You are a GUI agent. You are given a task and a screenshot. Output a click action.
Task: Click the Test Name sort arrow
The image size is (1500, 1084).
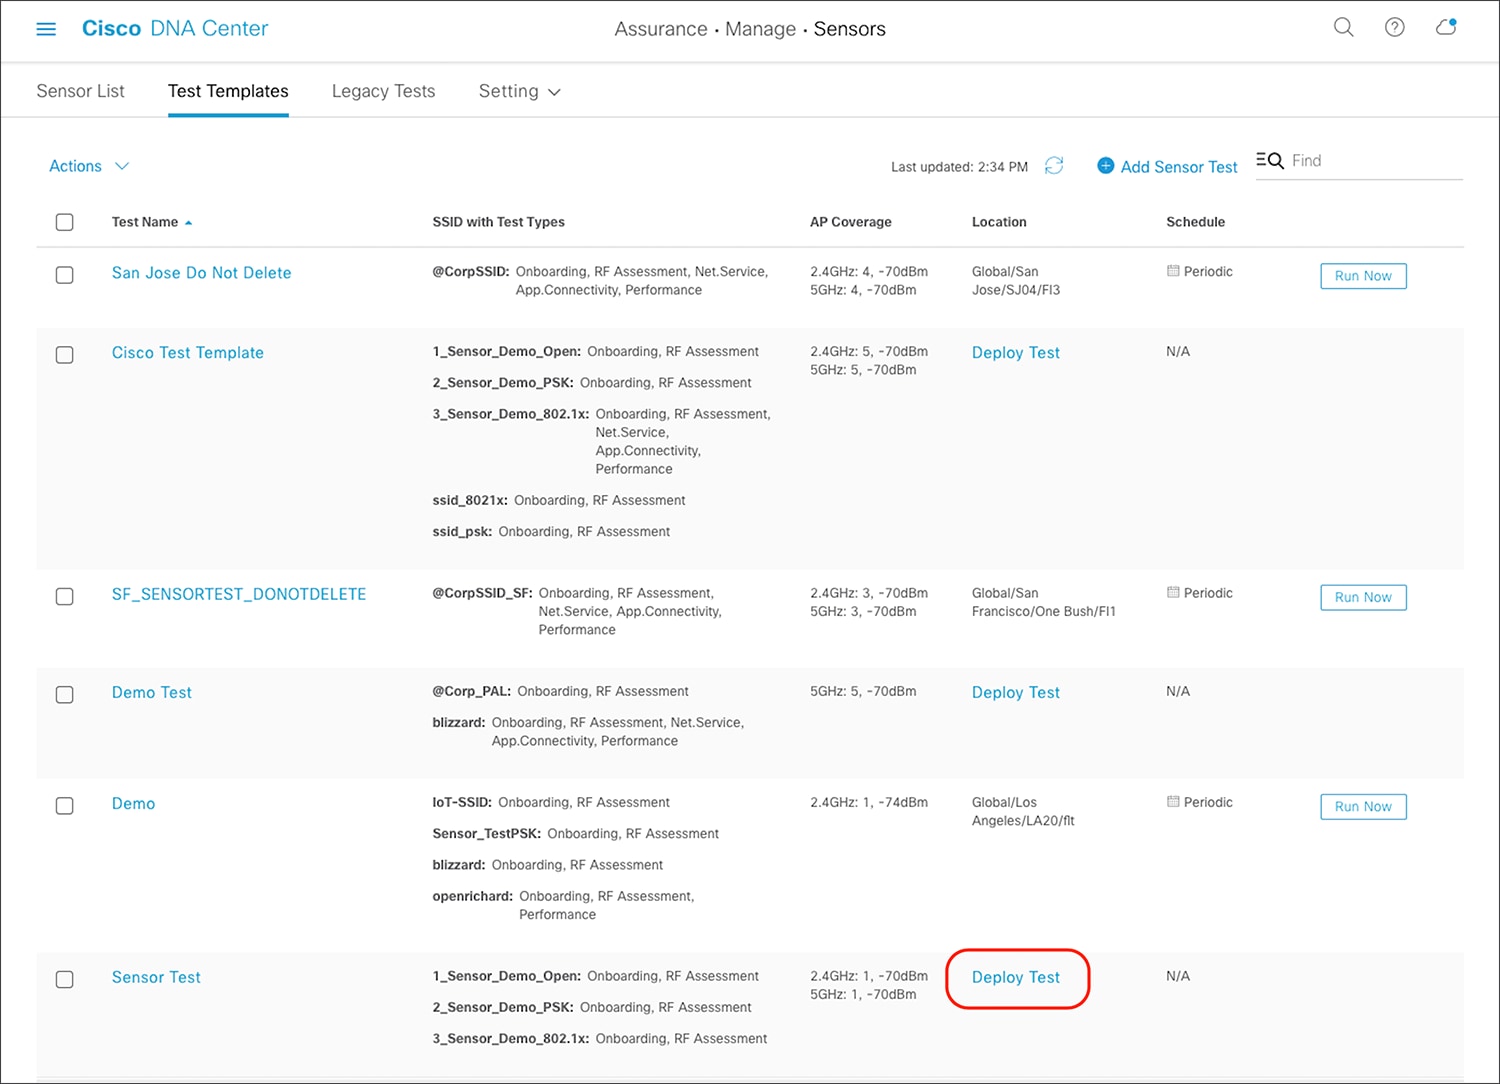(x=188, y=223)
